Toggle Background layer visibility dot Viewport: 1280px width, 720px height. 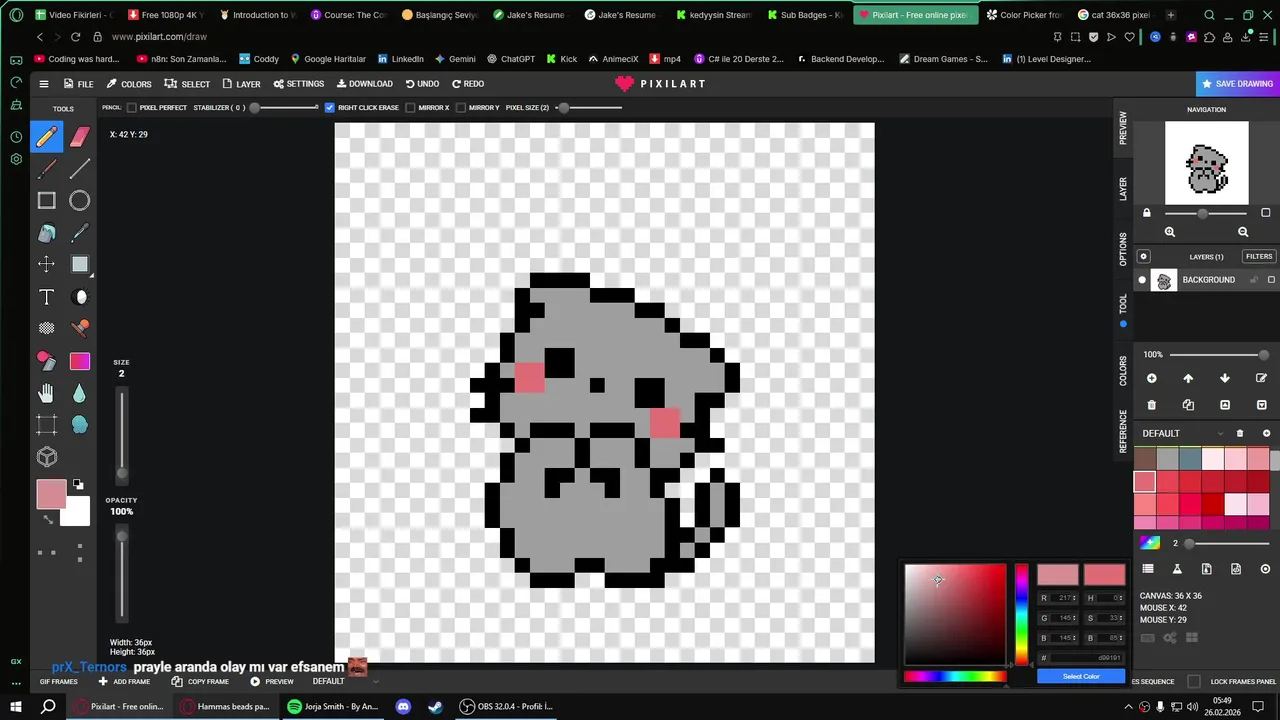pos(1142,280)
